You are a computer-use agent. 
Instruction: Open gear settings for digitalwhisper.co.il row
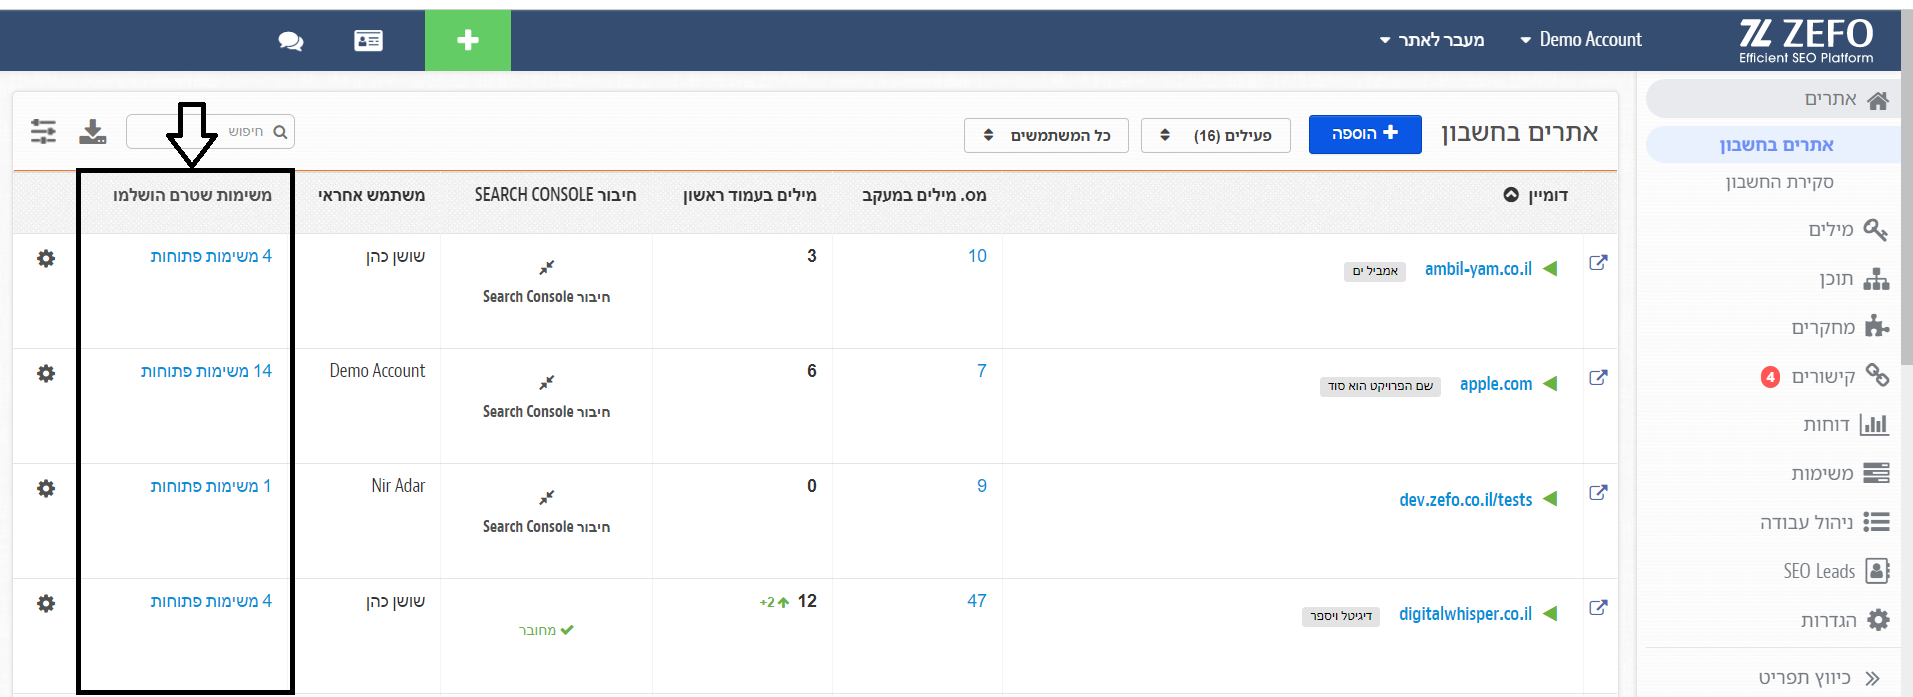coord(46,603)
